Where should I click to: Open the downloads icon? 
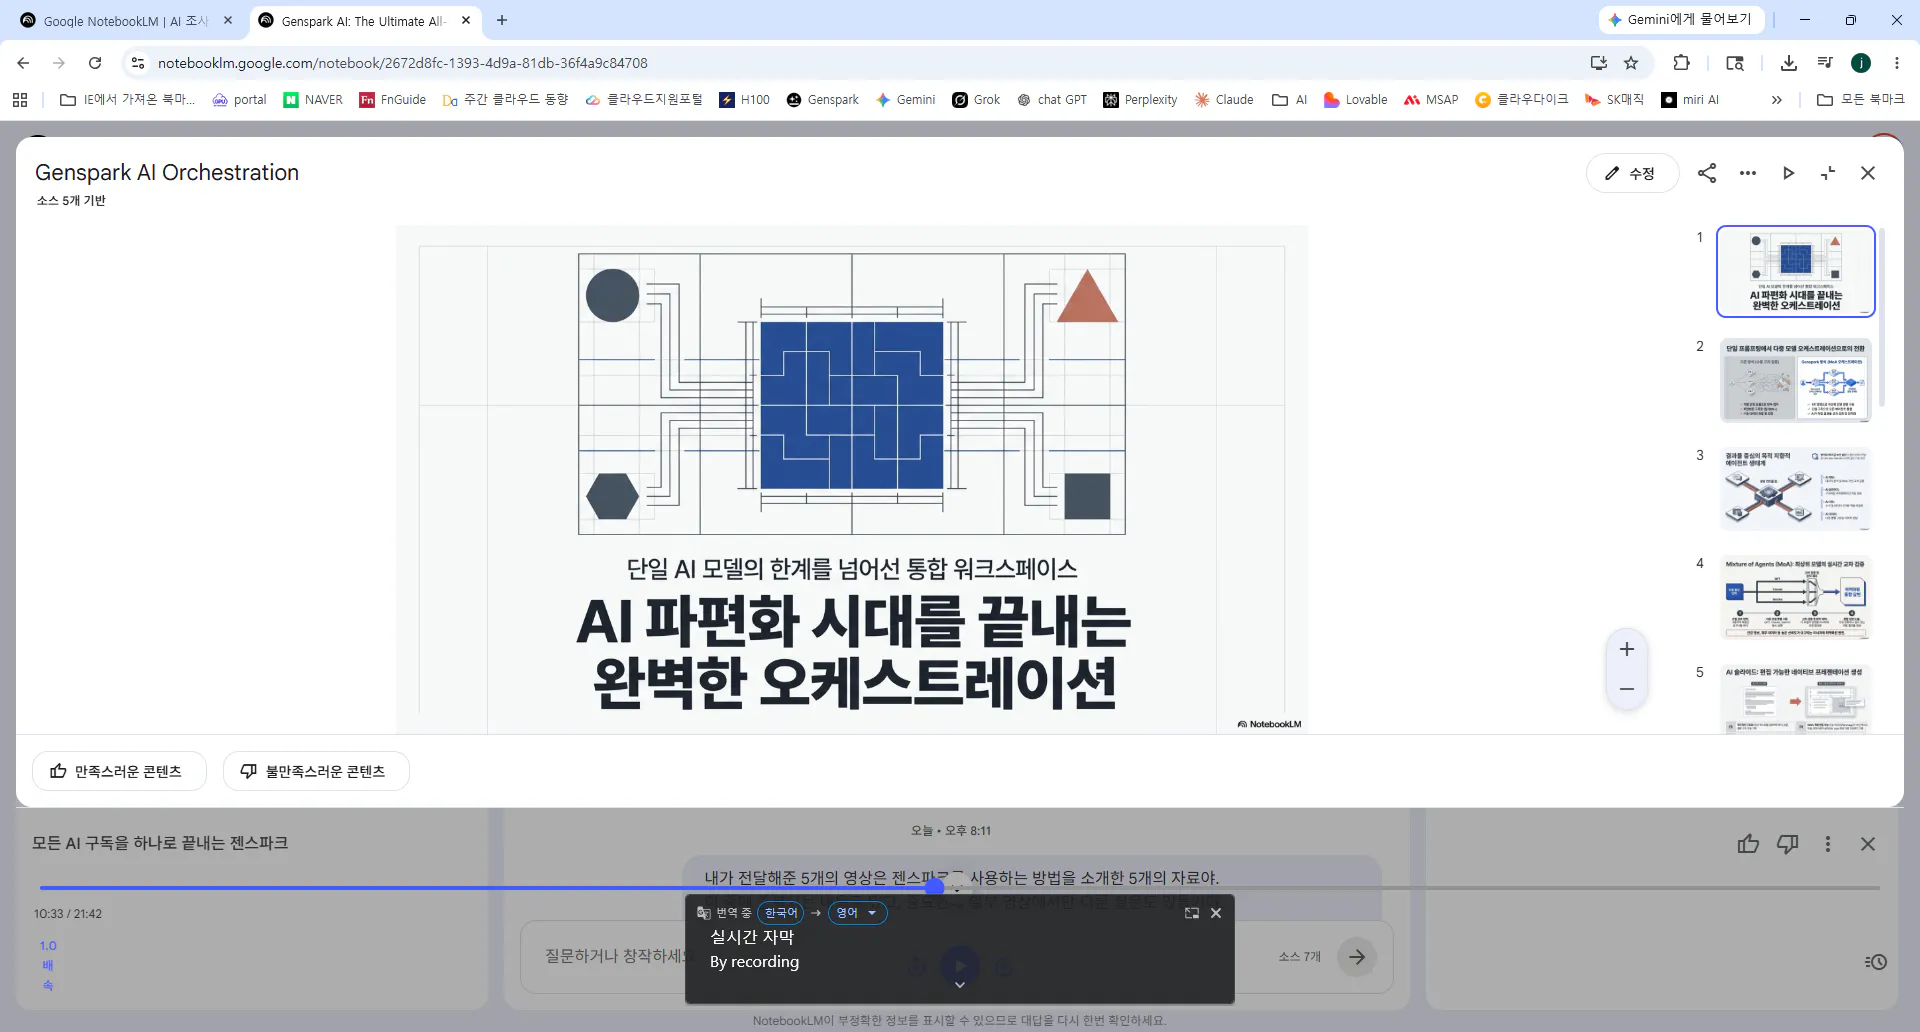1789,63
